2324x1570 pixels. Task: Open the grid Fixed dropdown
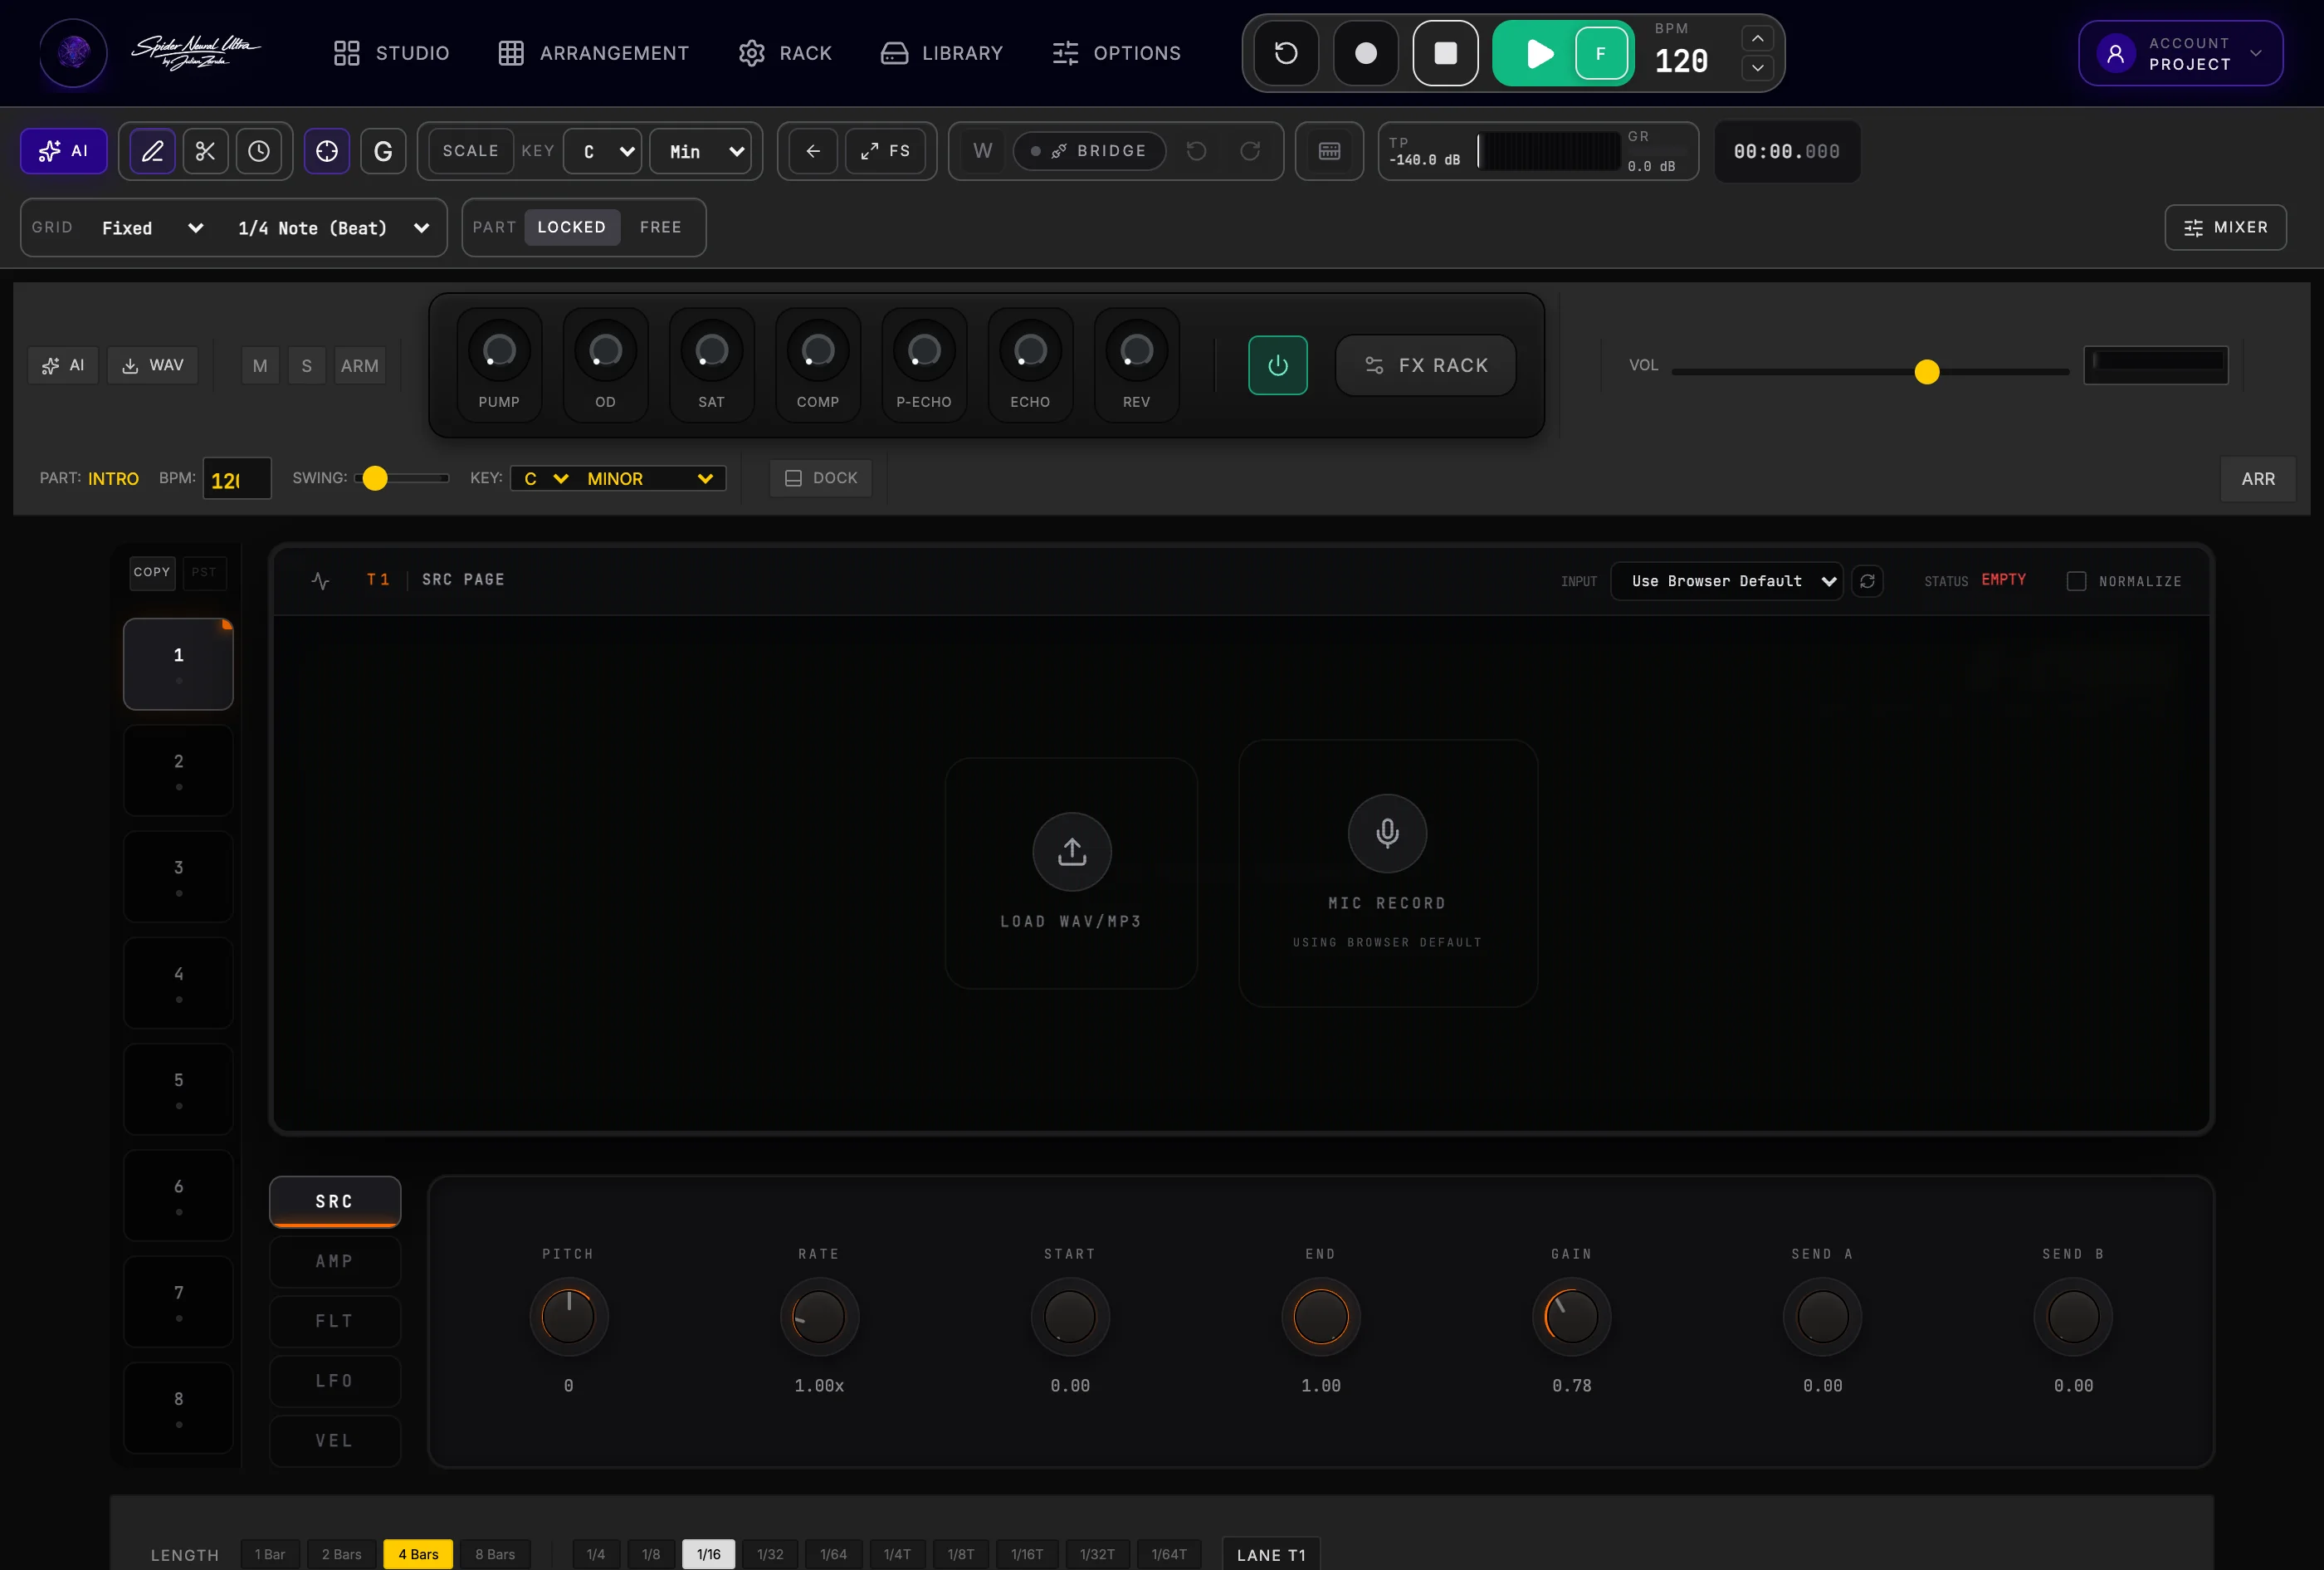(152, 228)
